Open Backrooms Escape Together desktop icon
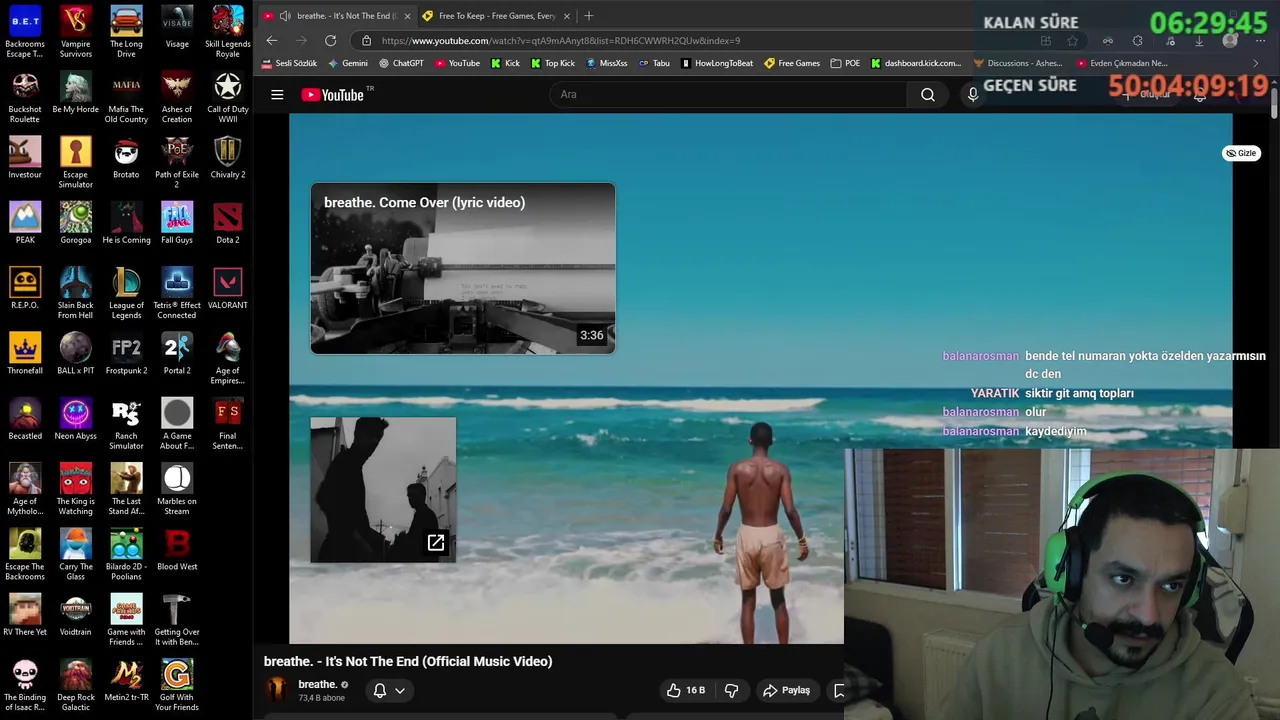The height and width of the screenshot is (720, 1280). click(x=25, y=32)
